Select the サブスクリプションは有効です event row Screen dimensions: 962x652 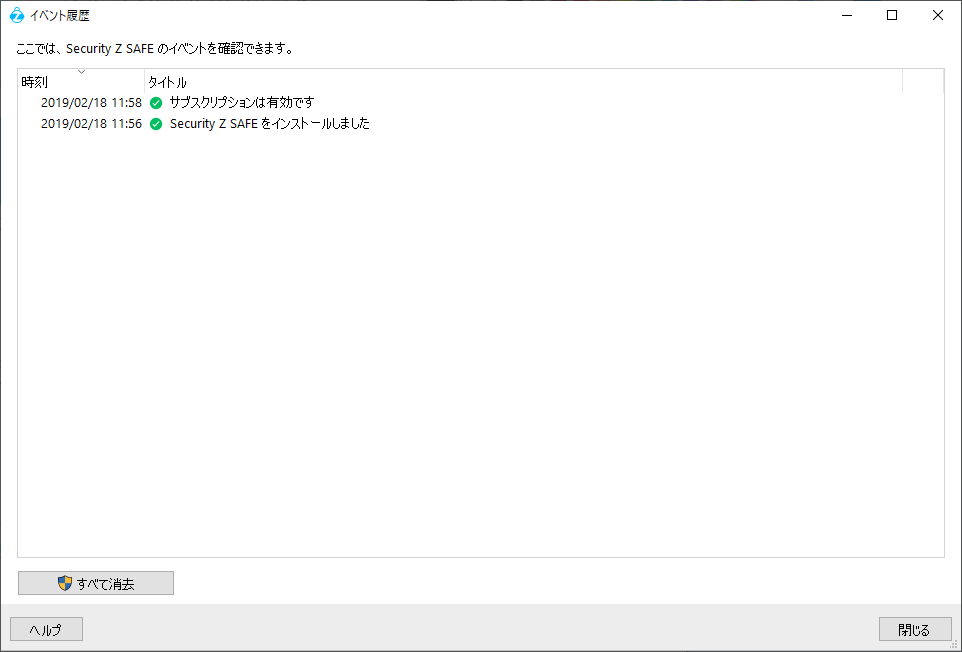coord(242,102)
